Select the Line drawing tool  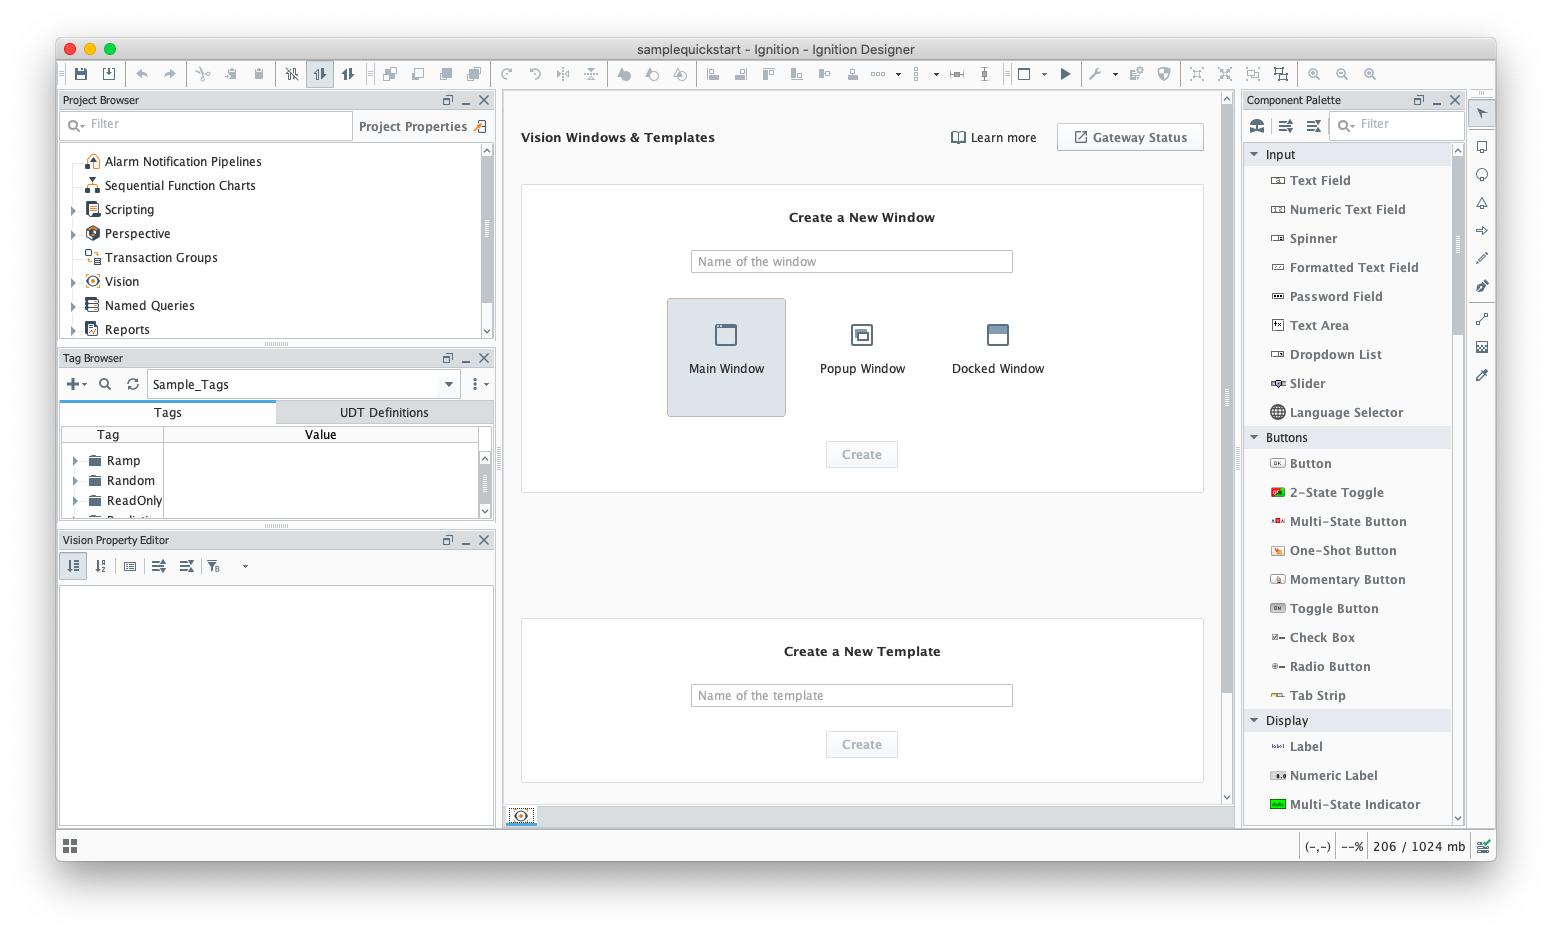[x=1482, y=319]
